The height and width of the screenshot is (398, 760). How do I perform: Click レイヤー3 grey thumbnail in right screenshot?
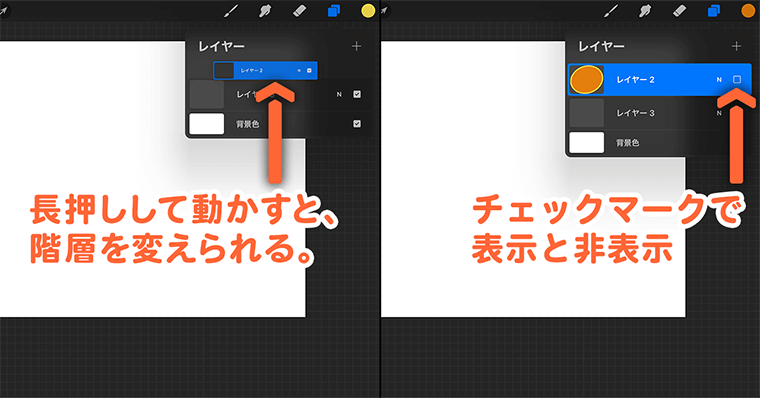586,113
